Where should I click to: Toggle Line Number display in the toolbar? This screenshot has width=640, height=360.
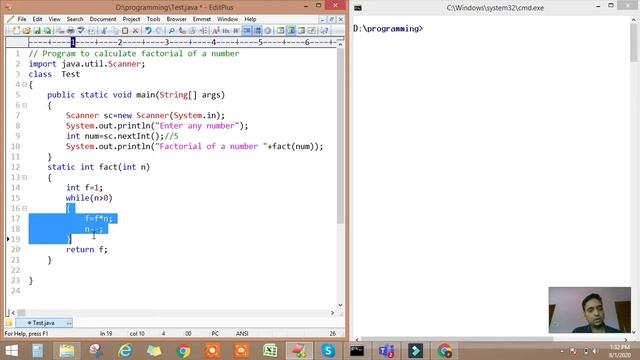[x=258, y=31]
